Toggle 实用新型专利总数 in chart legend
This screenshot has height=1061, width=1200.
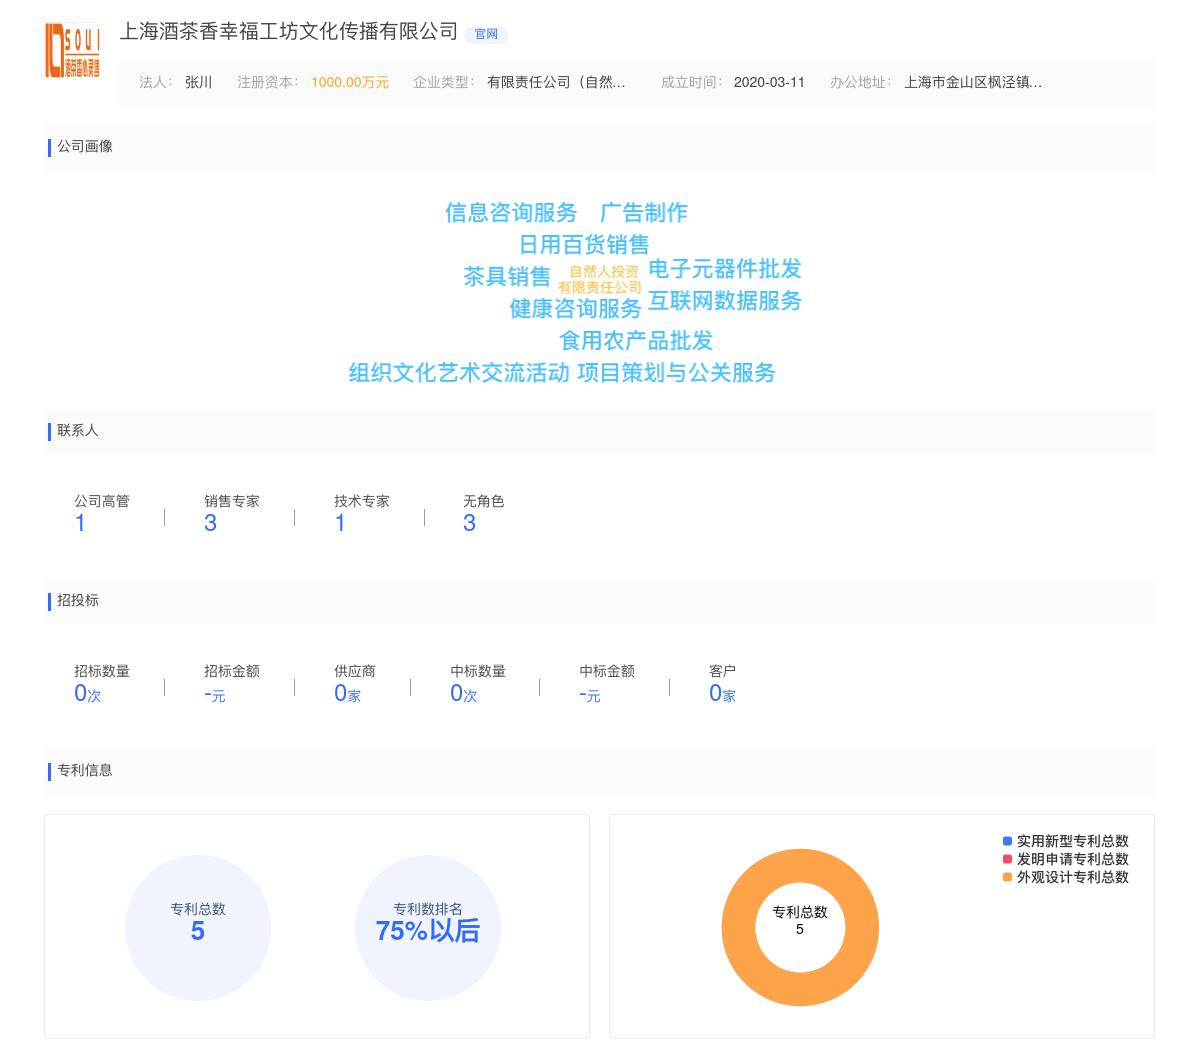pos(1069,843)
